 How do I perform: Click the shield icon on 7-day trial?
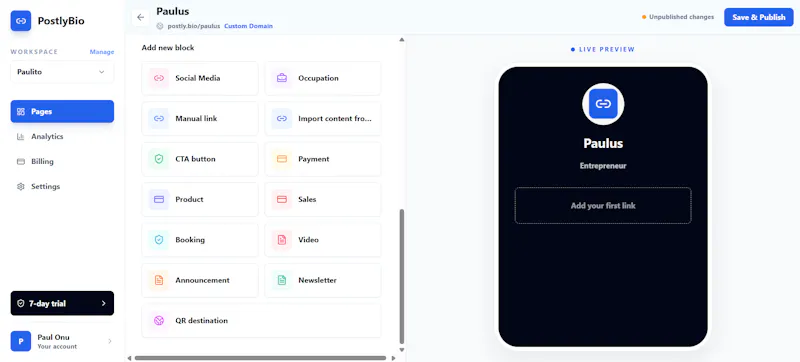(x=21, y=303)
